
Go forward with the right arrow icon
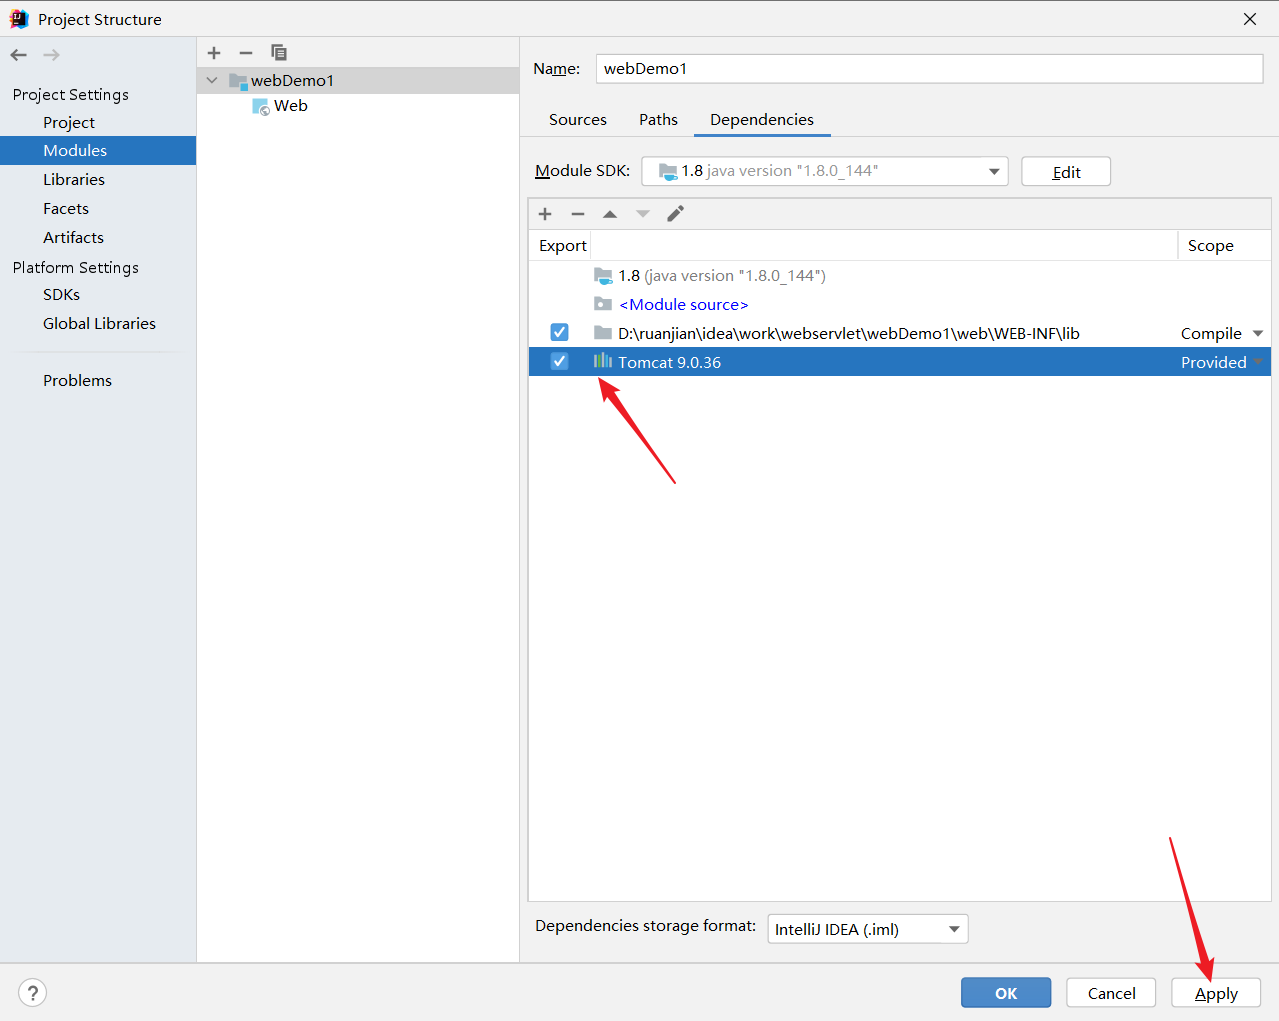coord(51,55)
